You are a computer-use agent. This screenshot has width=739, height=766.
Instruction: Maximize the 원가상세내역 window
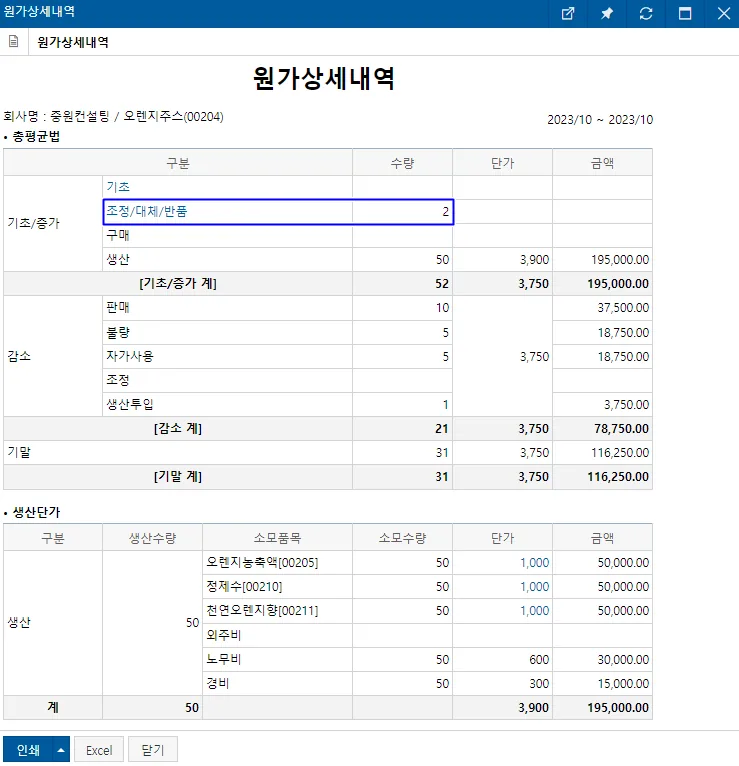point(685,14)
